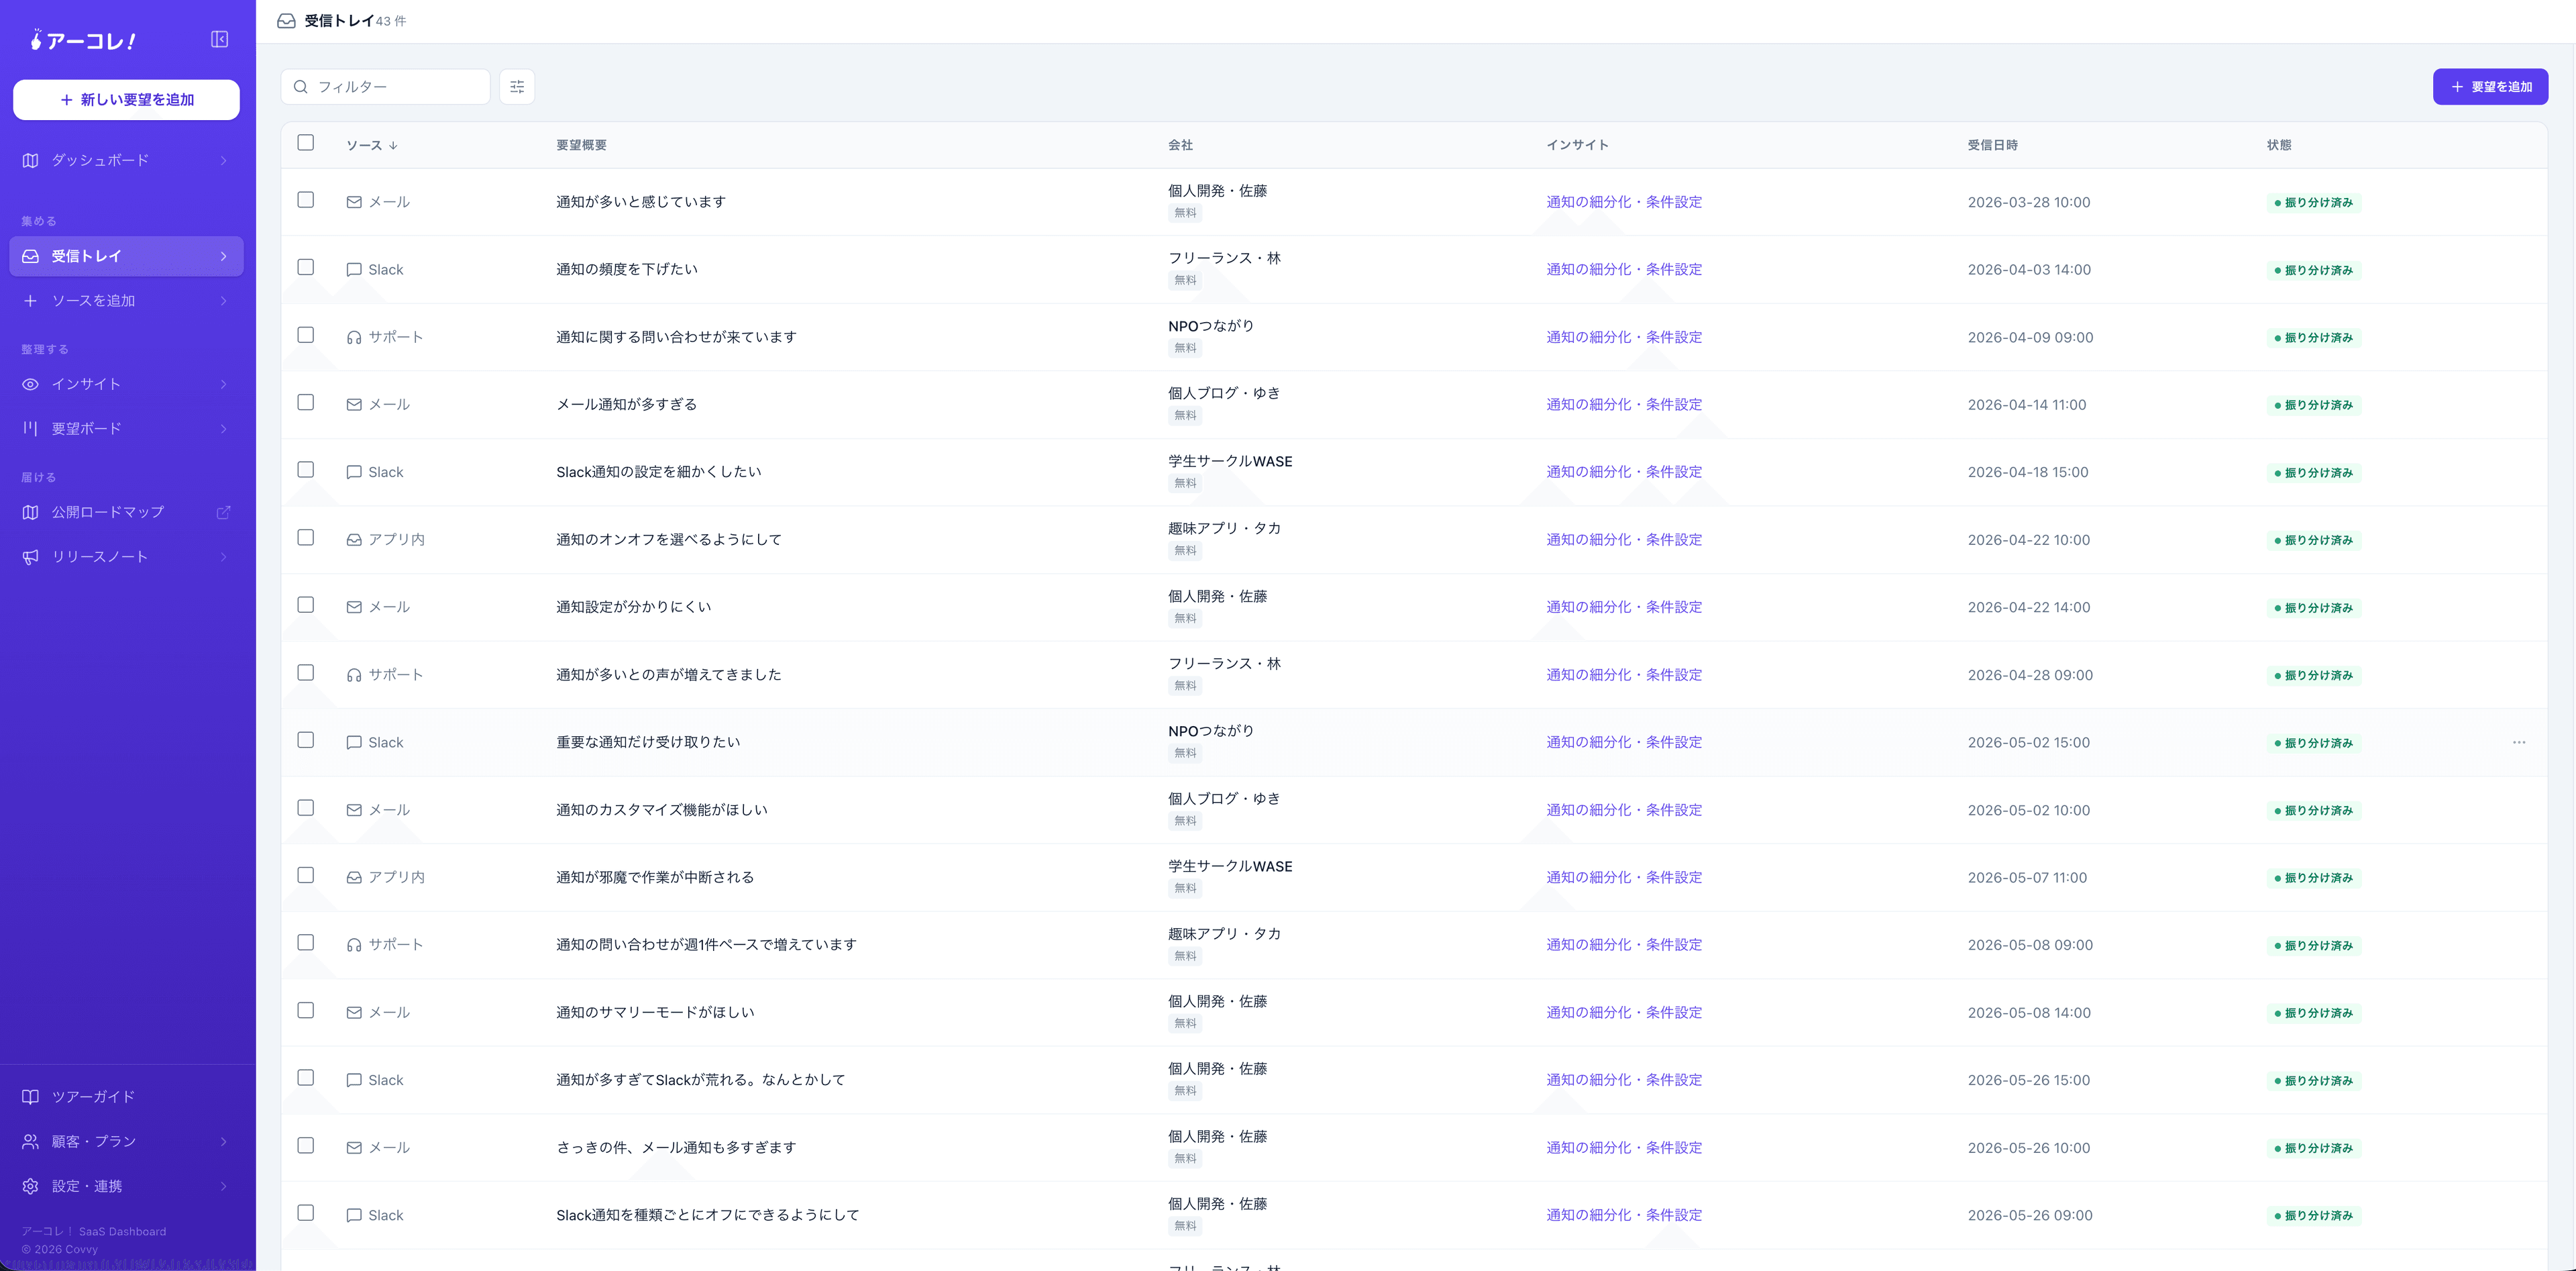Select the checkbox for メール通知が多すぎる row
2576x1271 pixels.
click(306, 402)
